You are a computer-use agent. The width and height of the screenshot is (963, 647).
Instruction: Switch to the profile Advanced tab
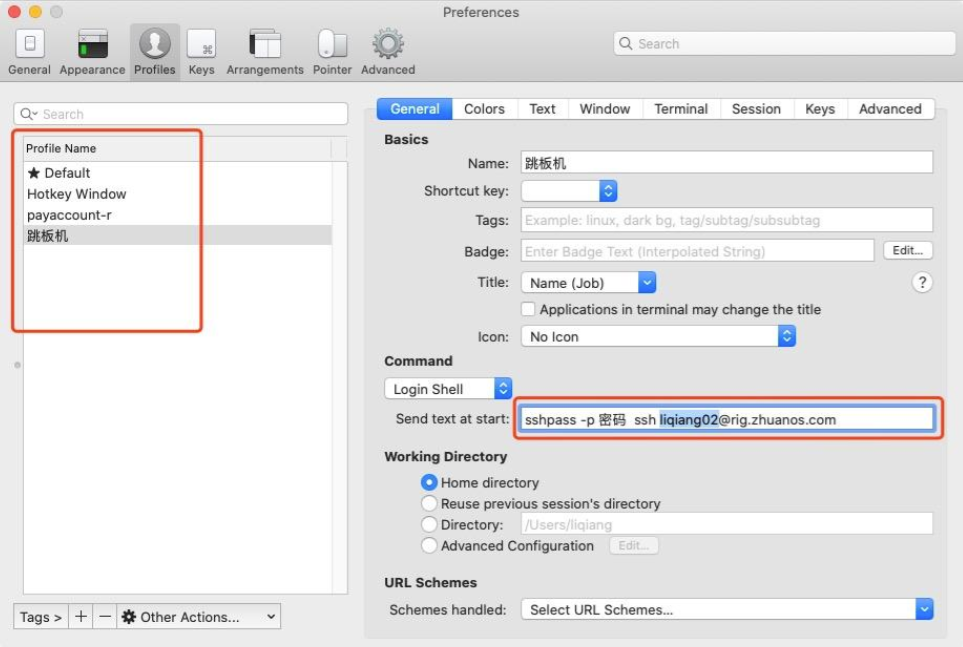(x=890, y=109)
